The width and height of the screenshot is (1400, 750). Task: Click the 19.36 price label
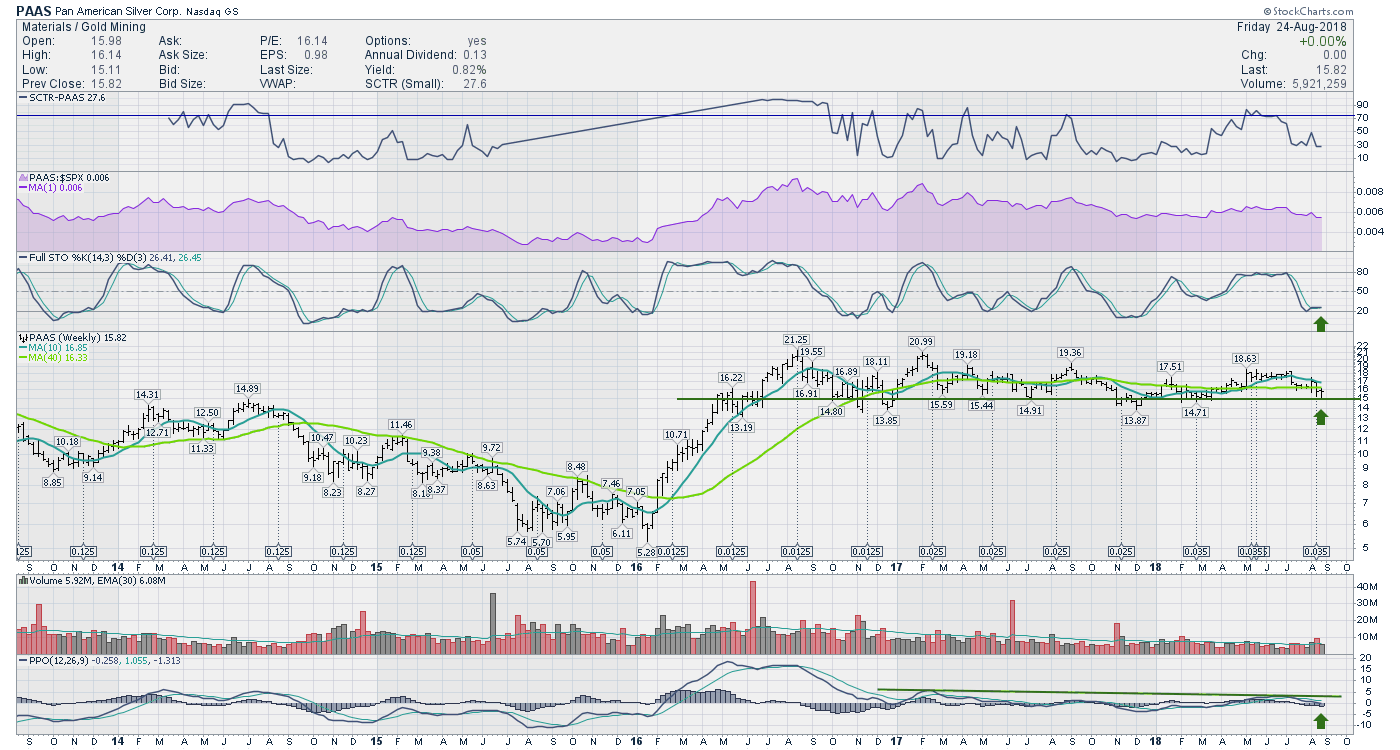[1070, 353]
